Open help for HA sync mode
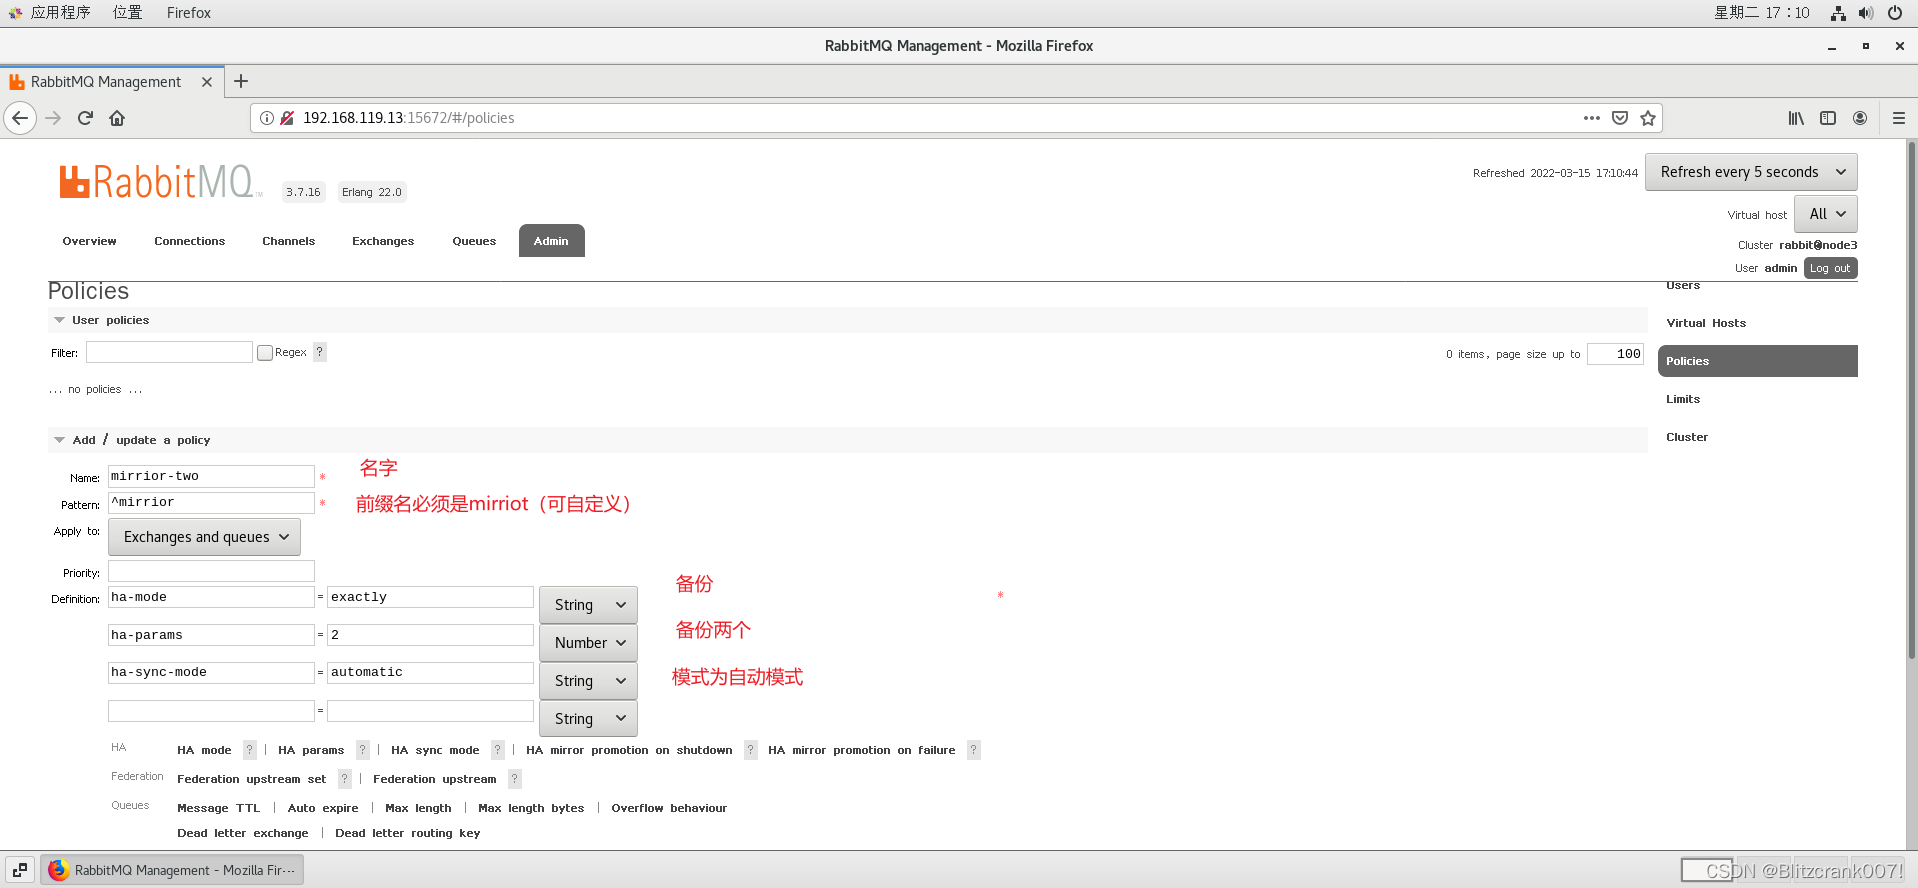Image resolution: width=1918 pixels, height=888 pixels. (x=498, y=750)
